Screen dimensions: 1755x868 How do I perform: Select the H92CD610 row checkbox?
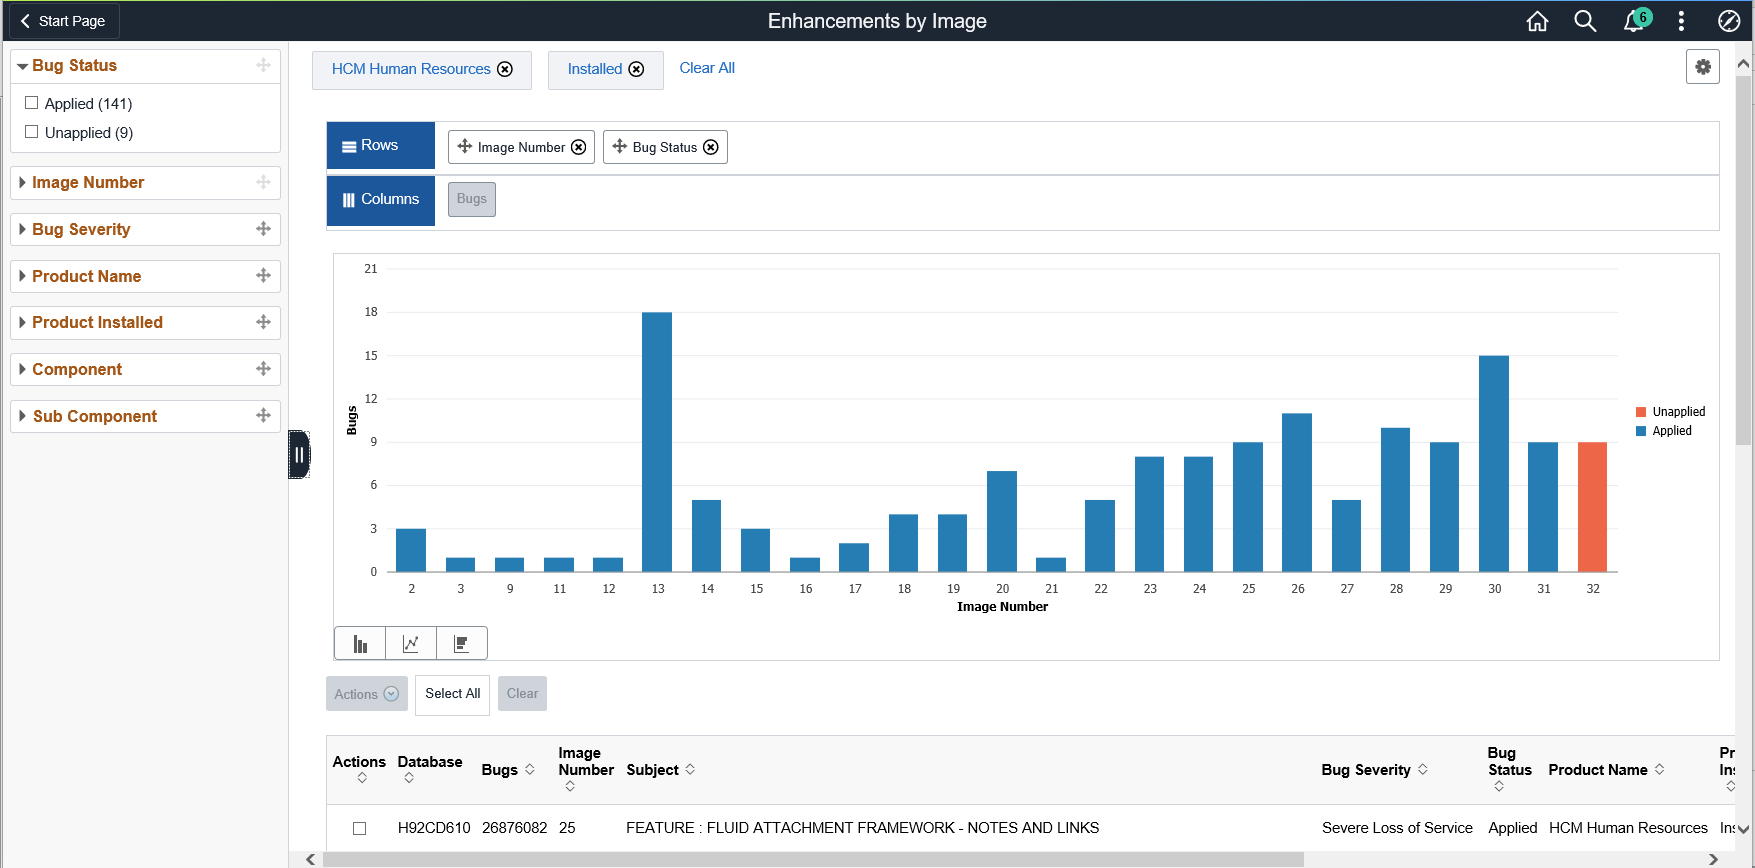(360, 828)
